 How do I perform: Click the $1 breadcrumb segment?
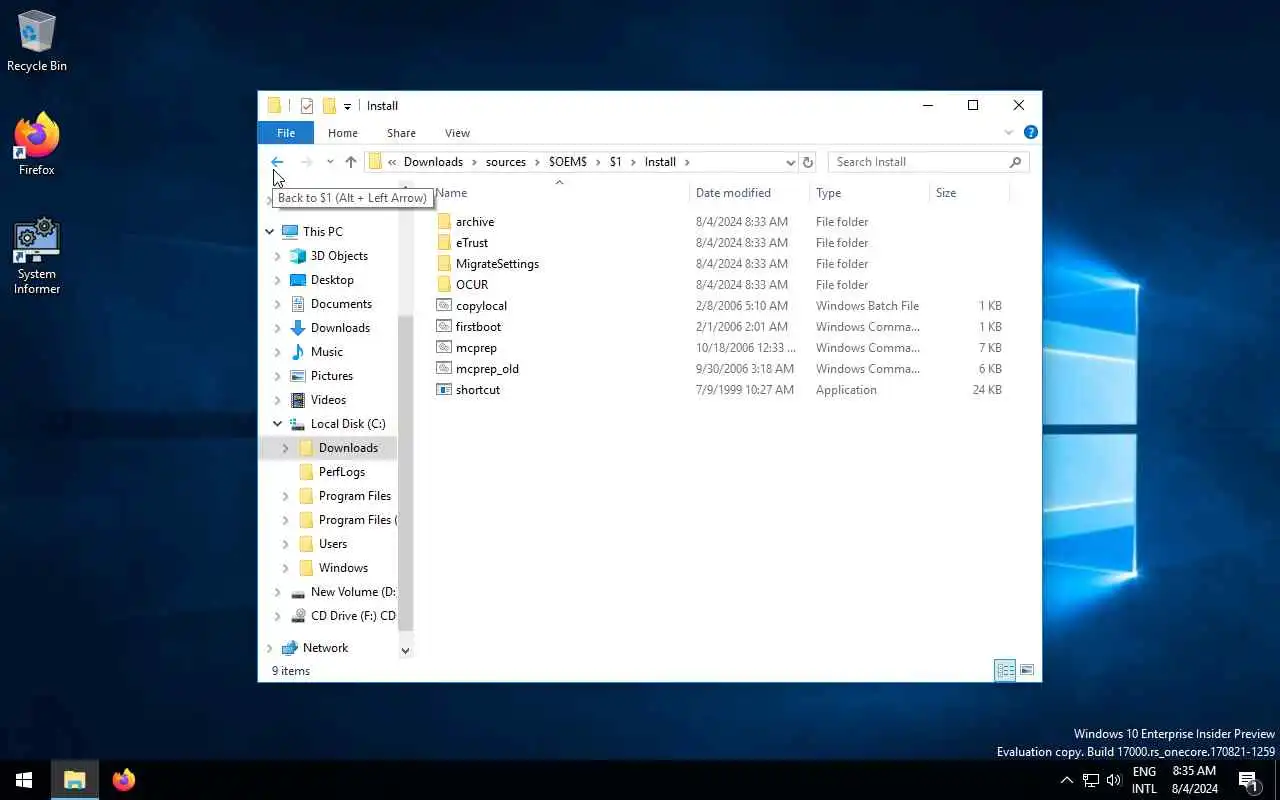(x=616, y=162)
